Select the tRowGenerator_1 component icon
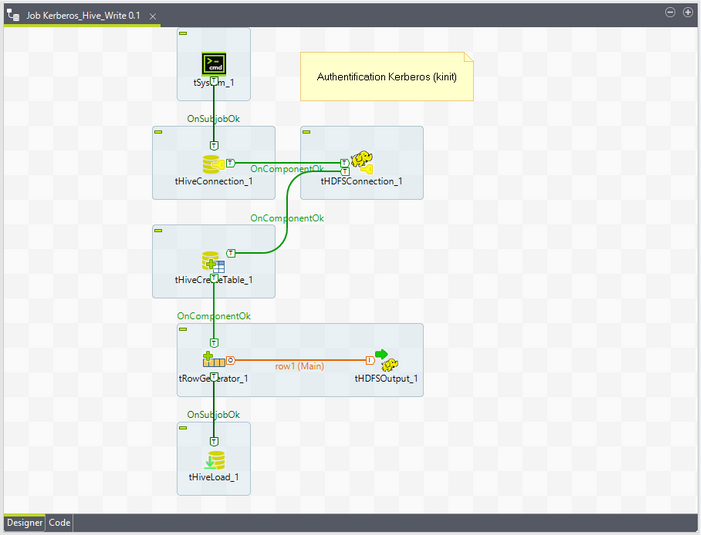This screenshot has width=701, height=535. coord(214,359)
